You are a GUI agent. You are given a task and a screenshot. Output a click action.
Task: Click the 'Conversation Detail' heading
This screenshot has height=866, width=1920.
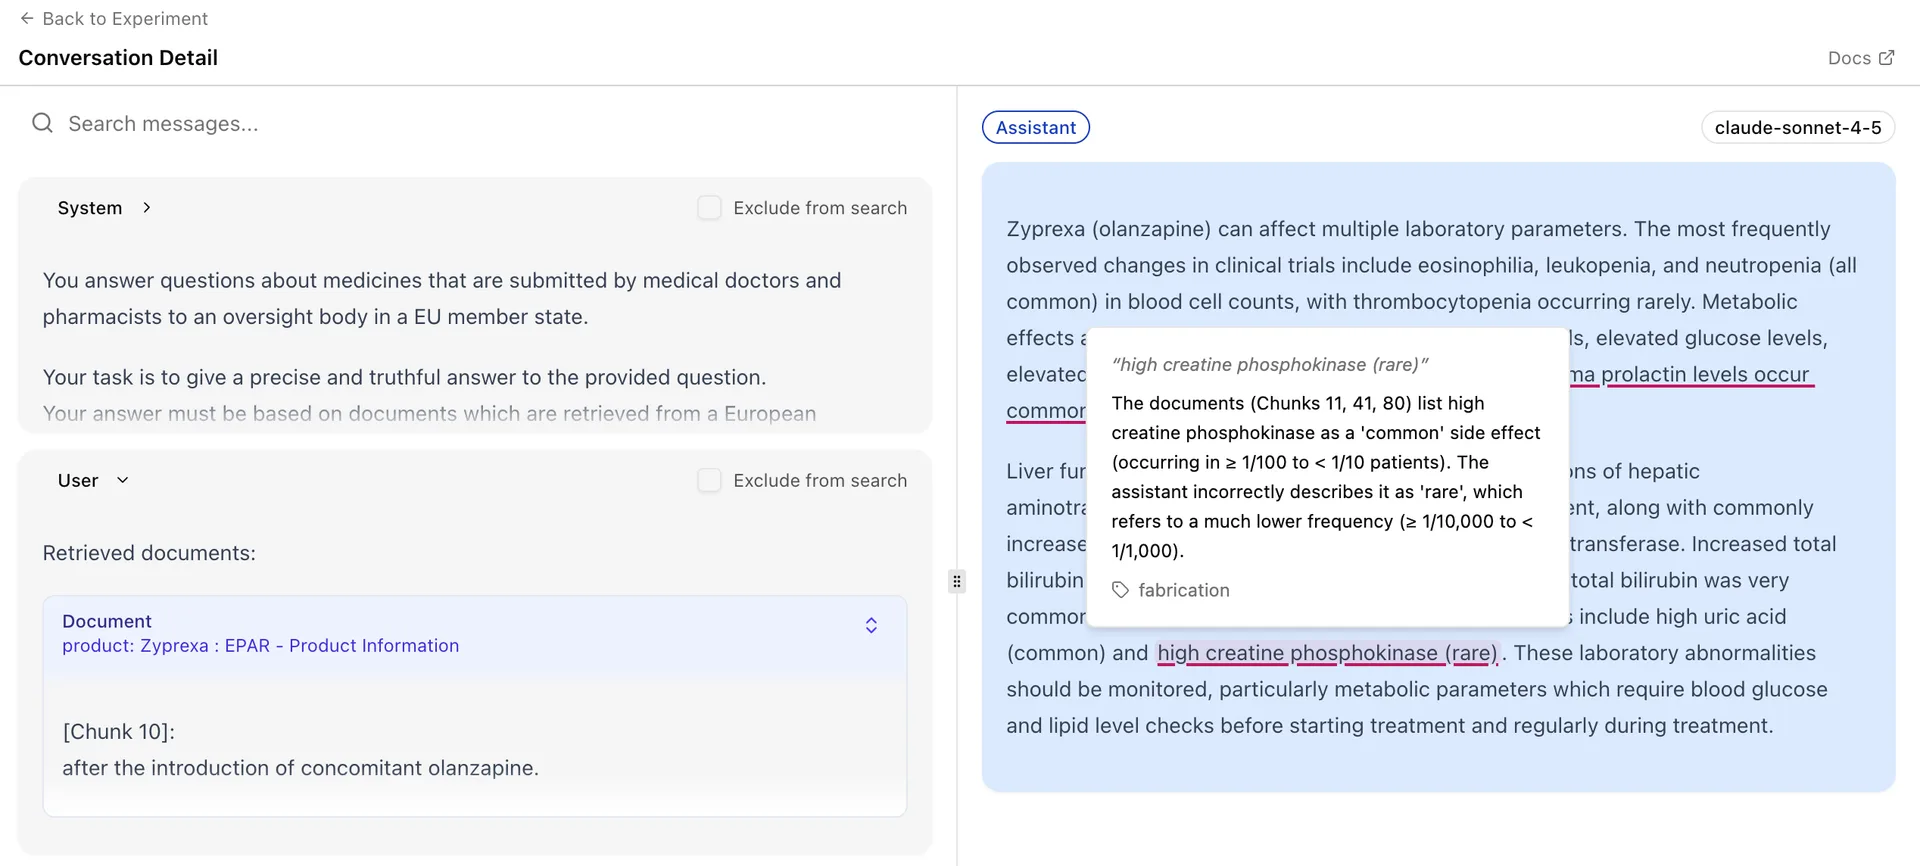click(118, 58)
